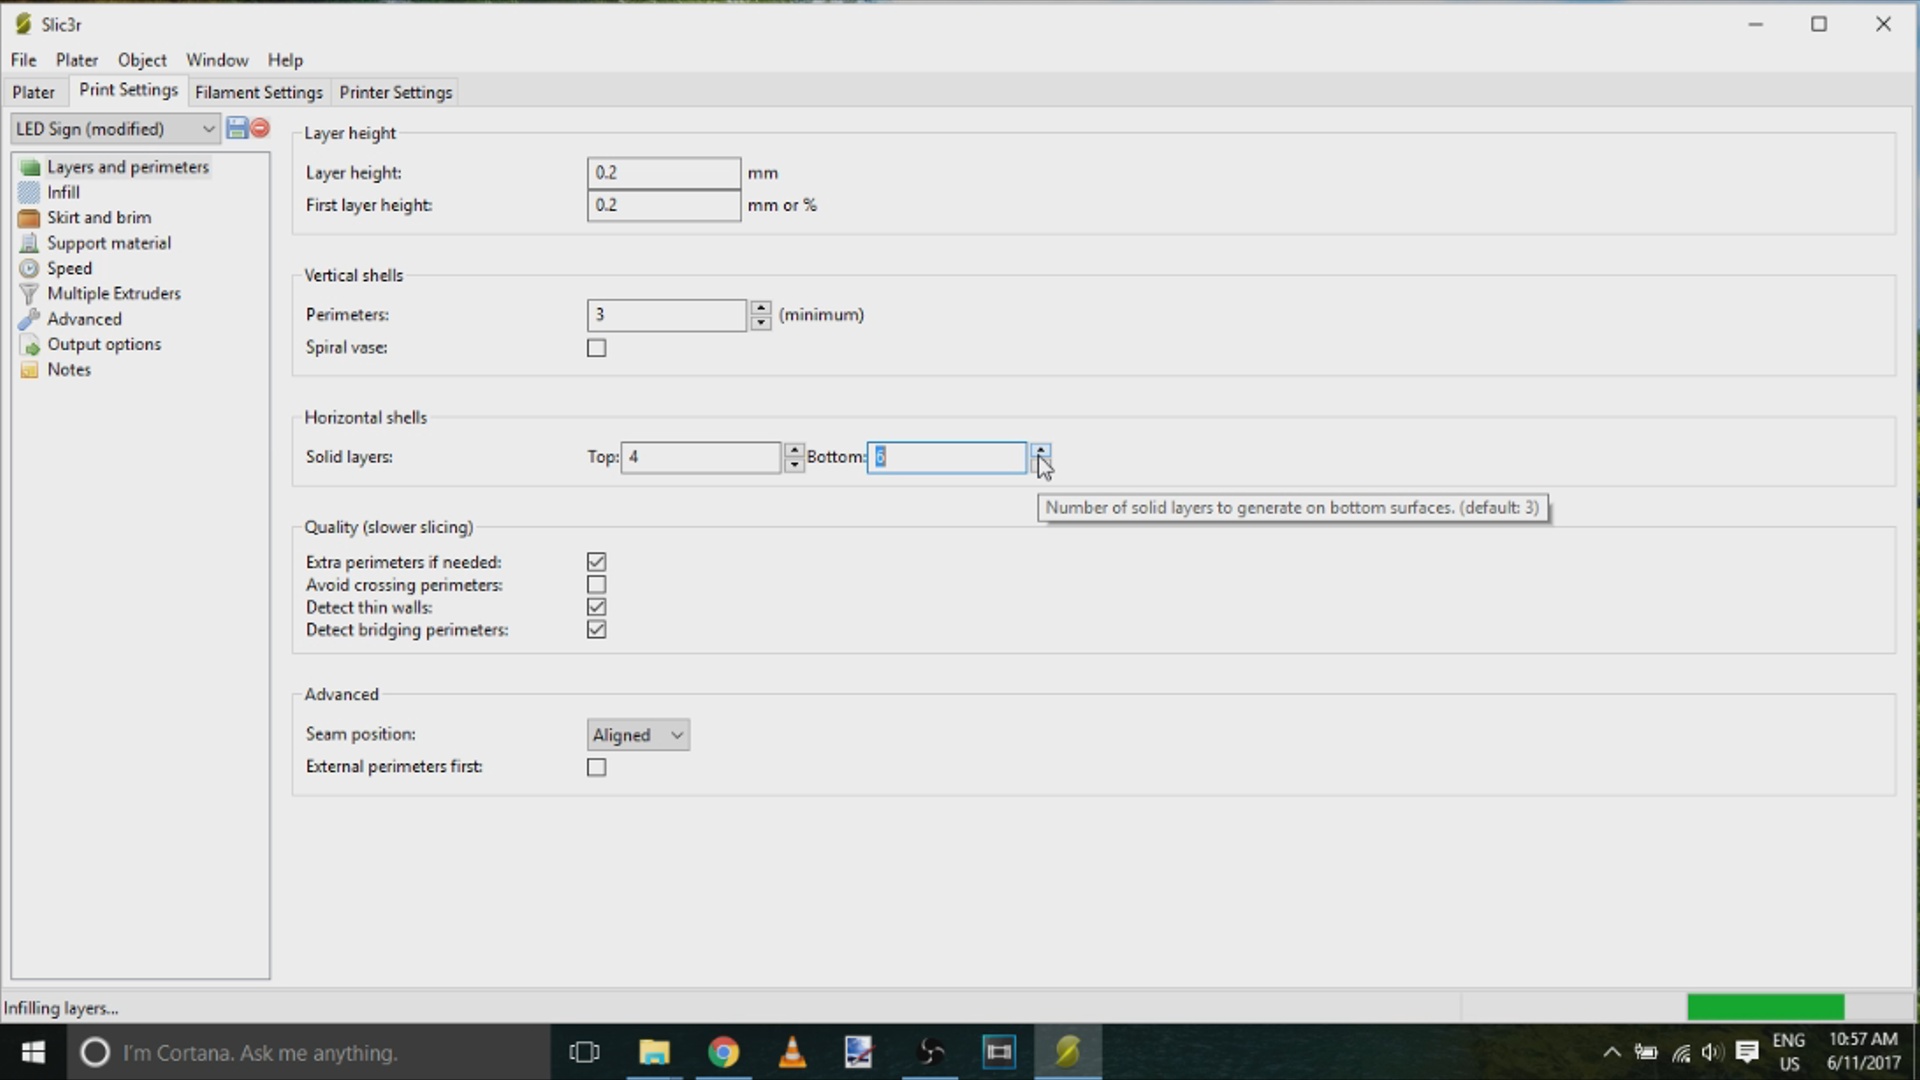1920x1080 pixels.
Task: Go to Speed settings
Action: 69,268
